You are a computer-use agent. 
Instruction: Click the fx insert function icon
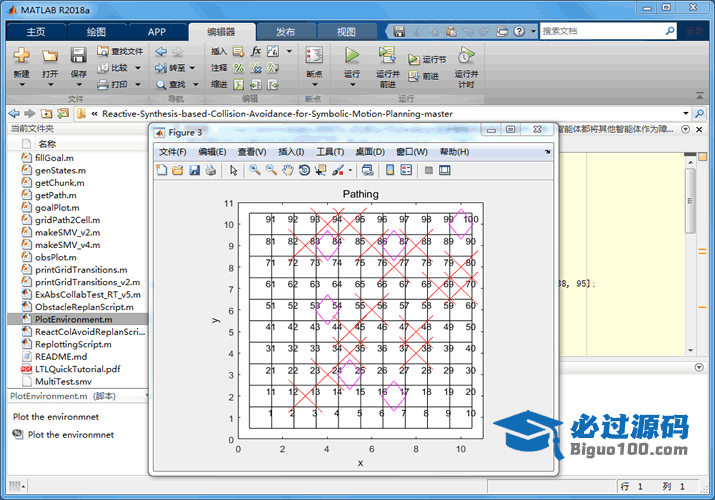point(256,51)
